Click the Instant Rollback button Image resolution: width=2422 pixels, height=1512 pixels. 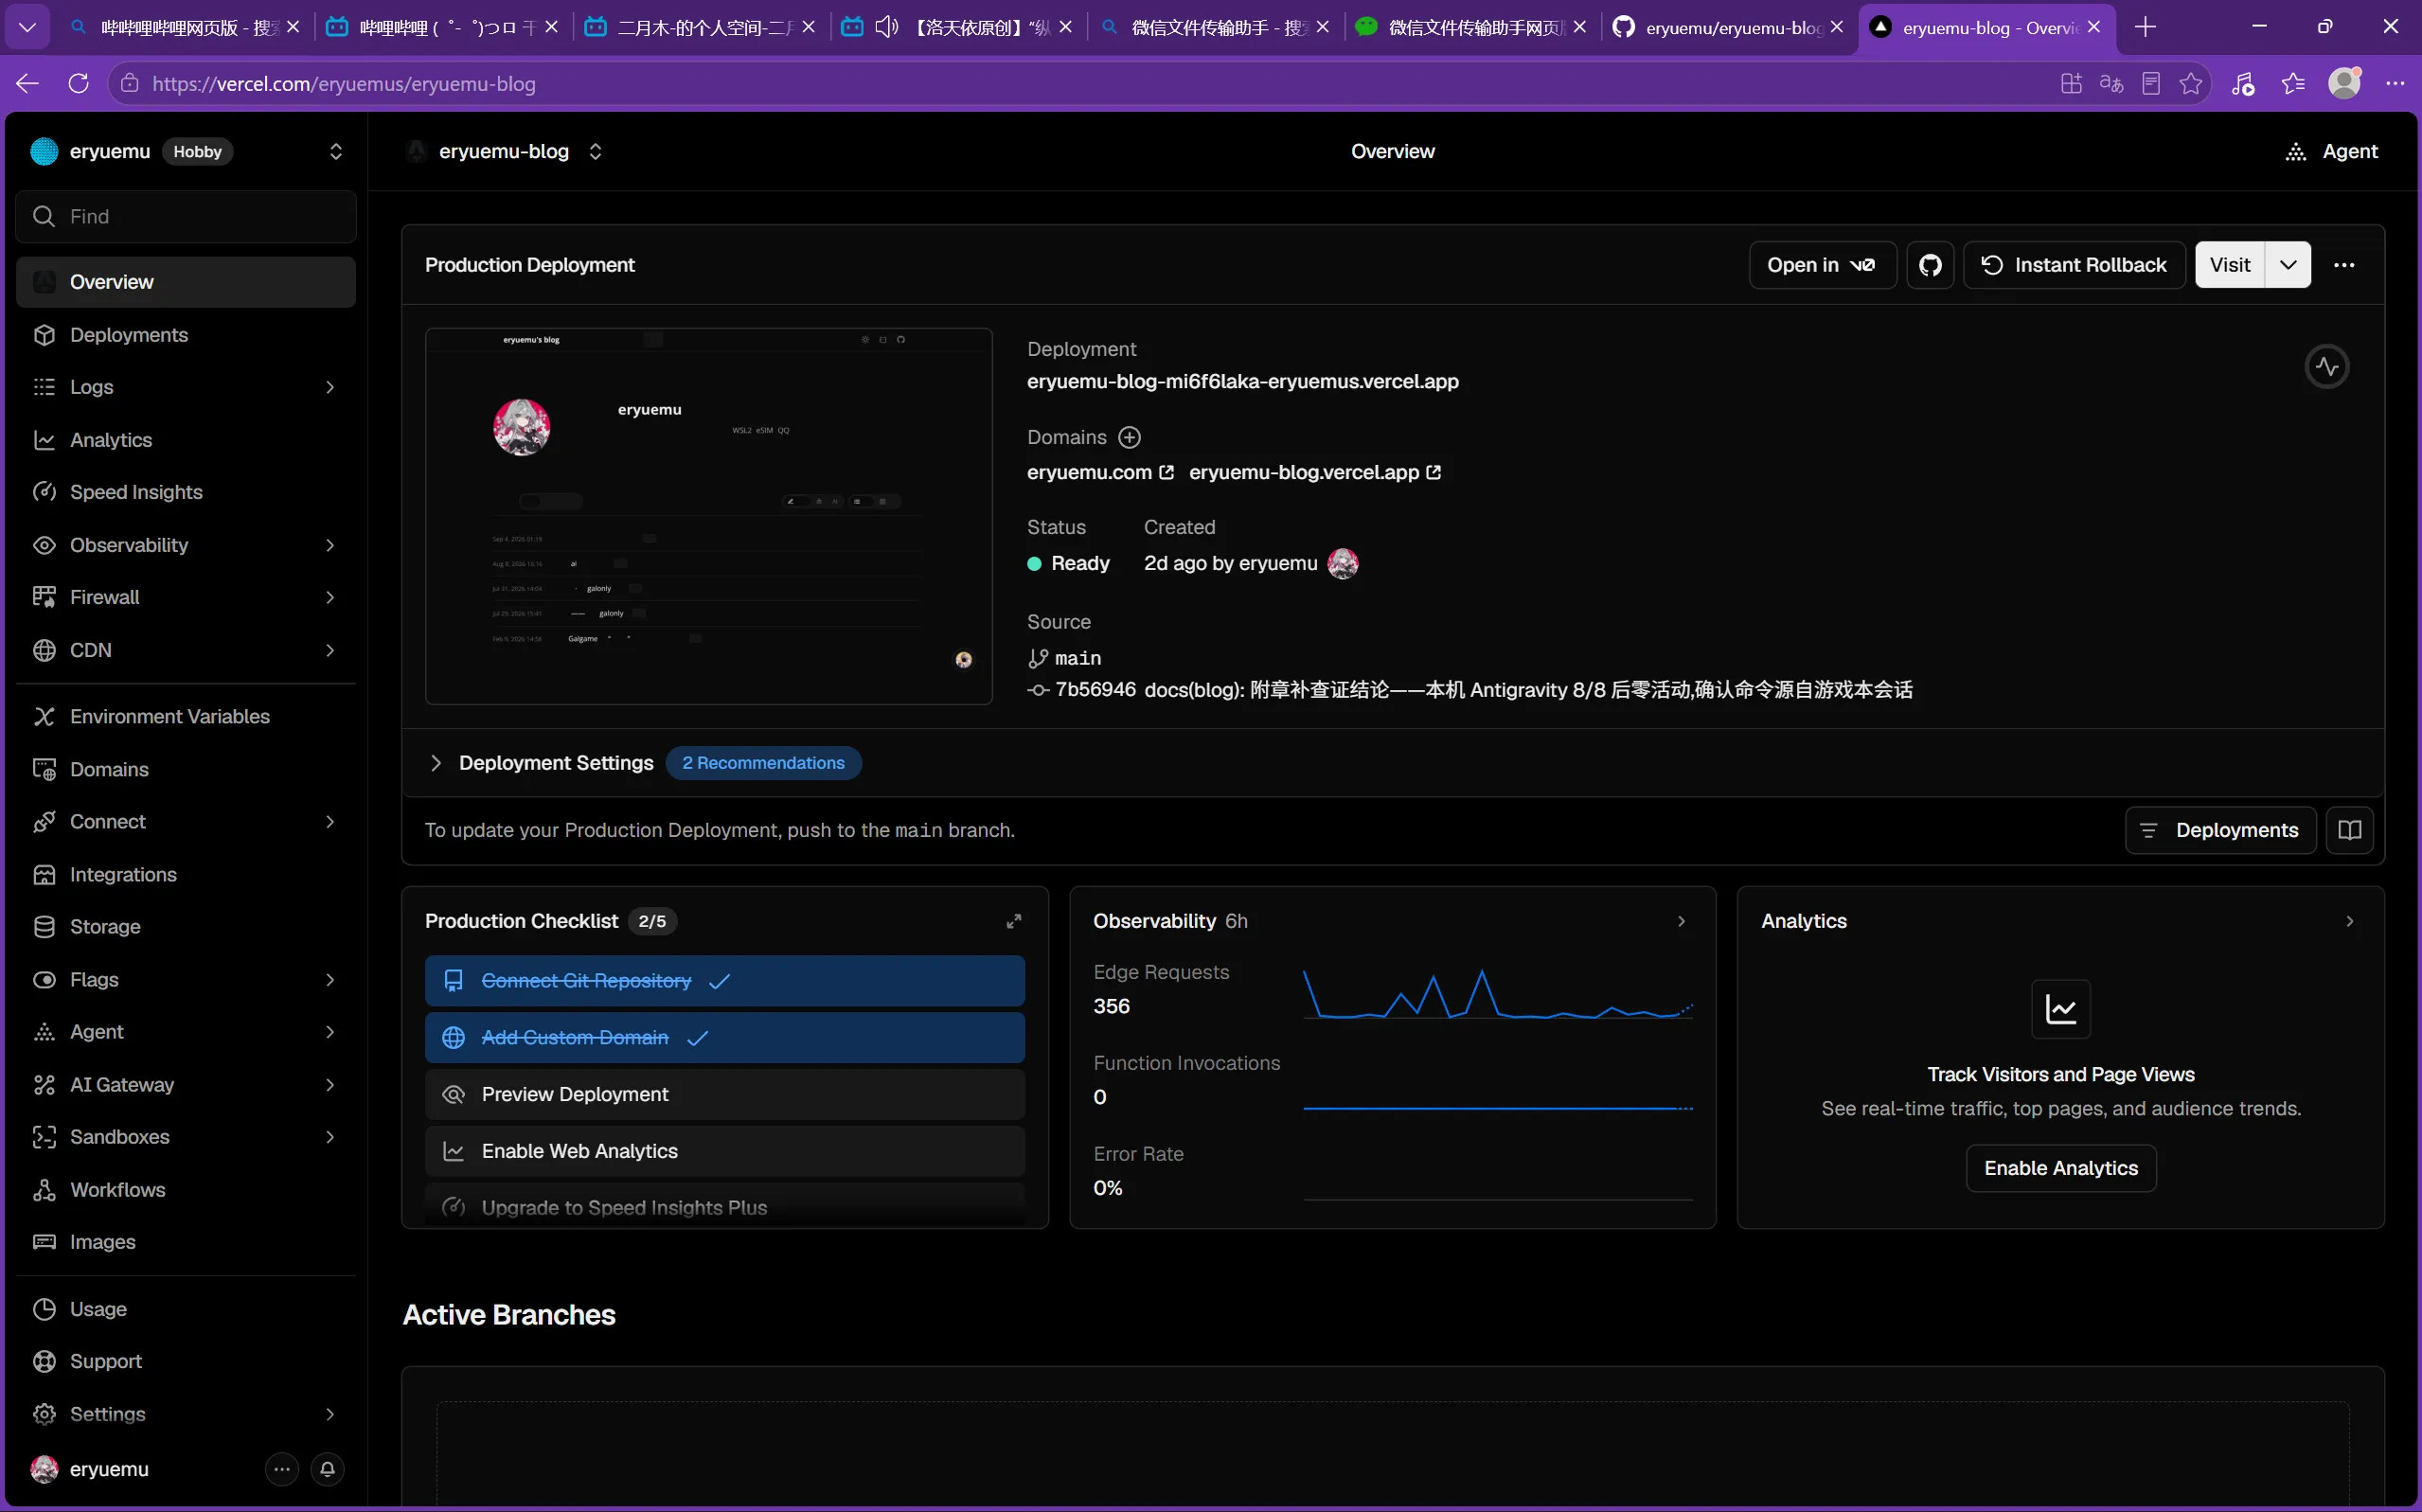pos(2073,265)
